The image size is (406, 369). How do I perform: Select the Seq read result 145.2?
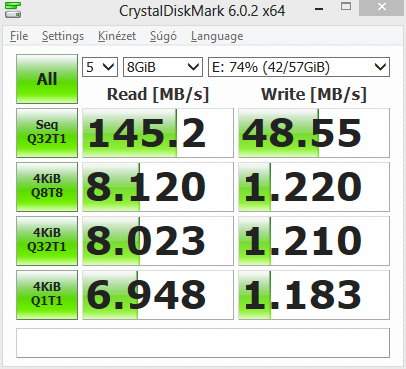[158, 133]
